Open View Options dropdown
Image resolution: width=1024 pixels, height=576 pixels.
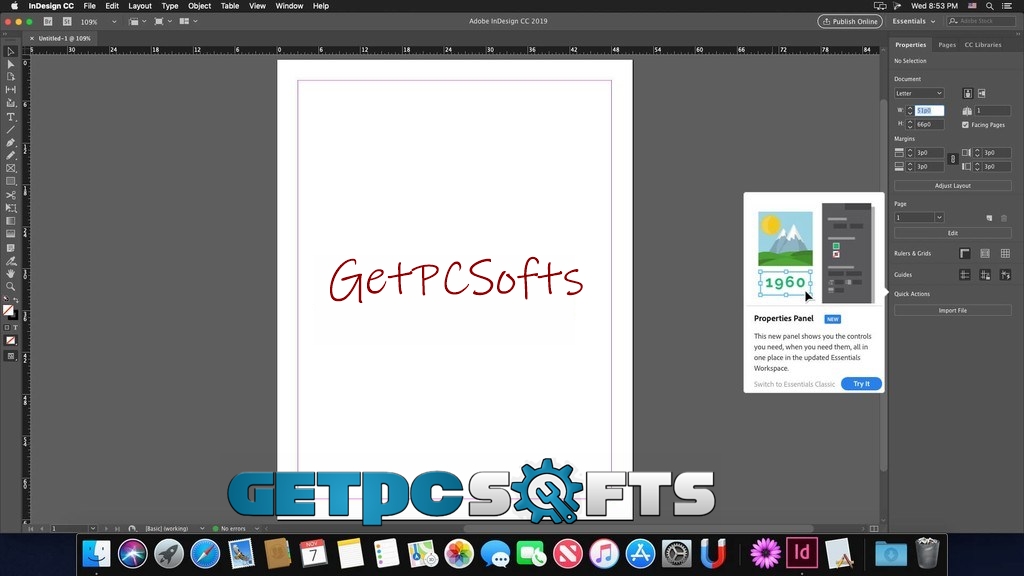(x=137, y=22)
